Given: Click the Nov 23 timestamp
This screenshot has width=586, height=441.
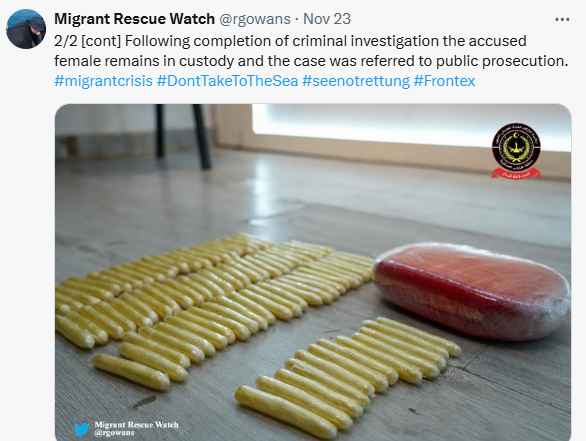Looking at the screenshot, I should (x=327, y=19).
